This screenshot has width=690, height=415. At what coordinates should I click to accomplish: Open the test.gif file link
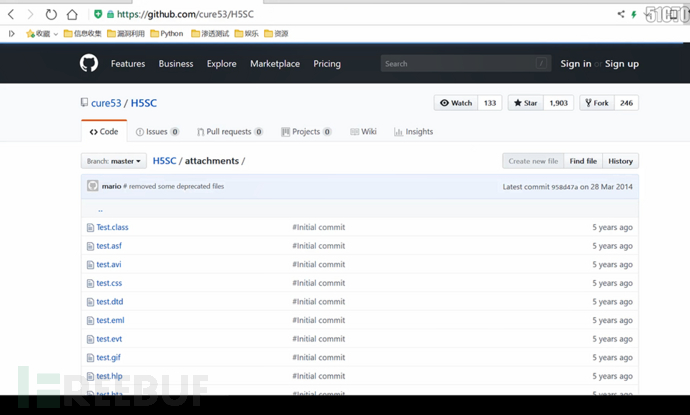click(x=109, y=358)
